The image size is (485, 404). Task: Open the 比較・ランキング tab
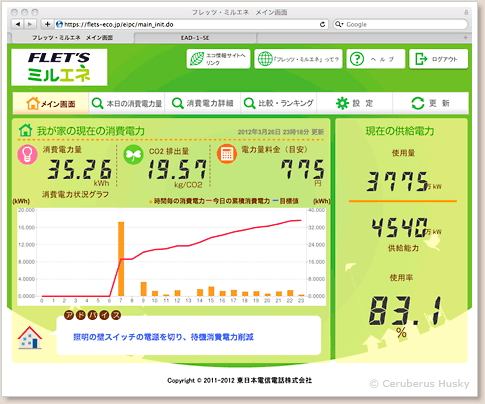click(x=279, y=103)
